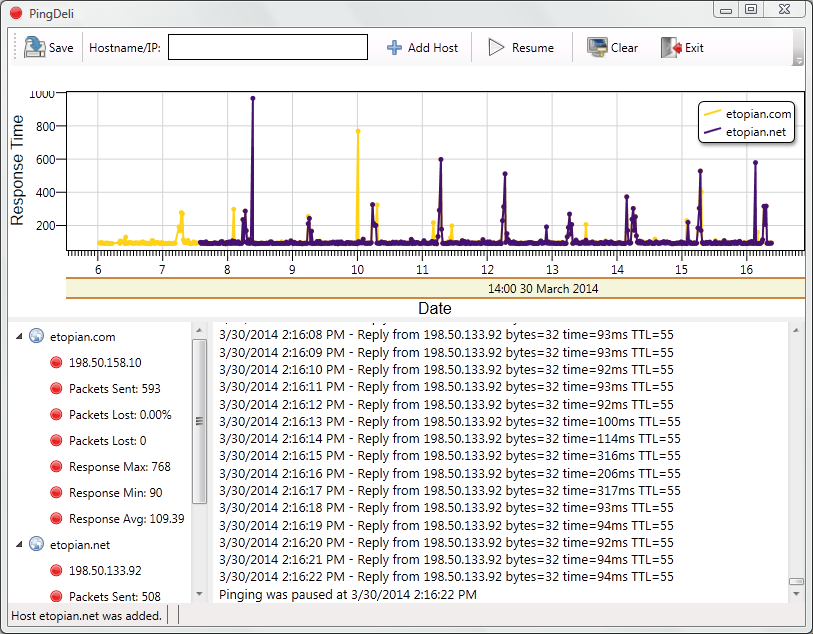Click log line with time=316ms
This screenshot has height=634, width=813.
pyautogui.click(x=450, y=456)
